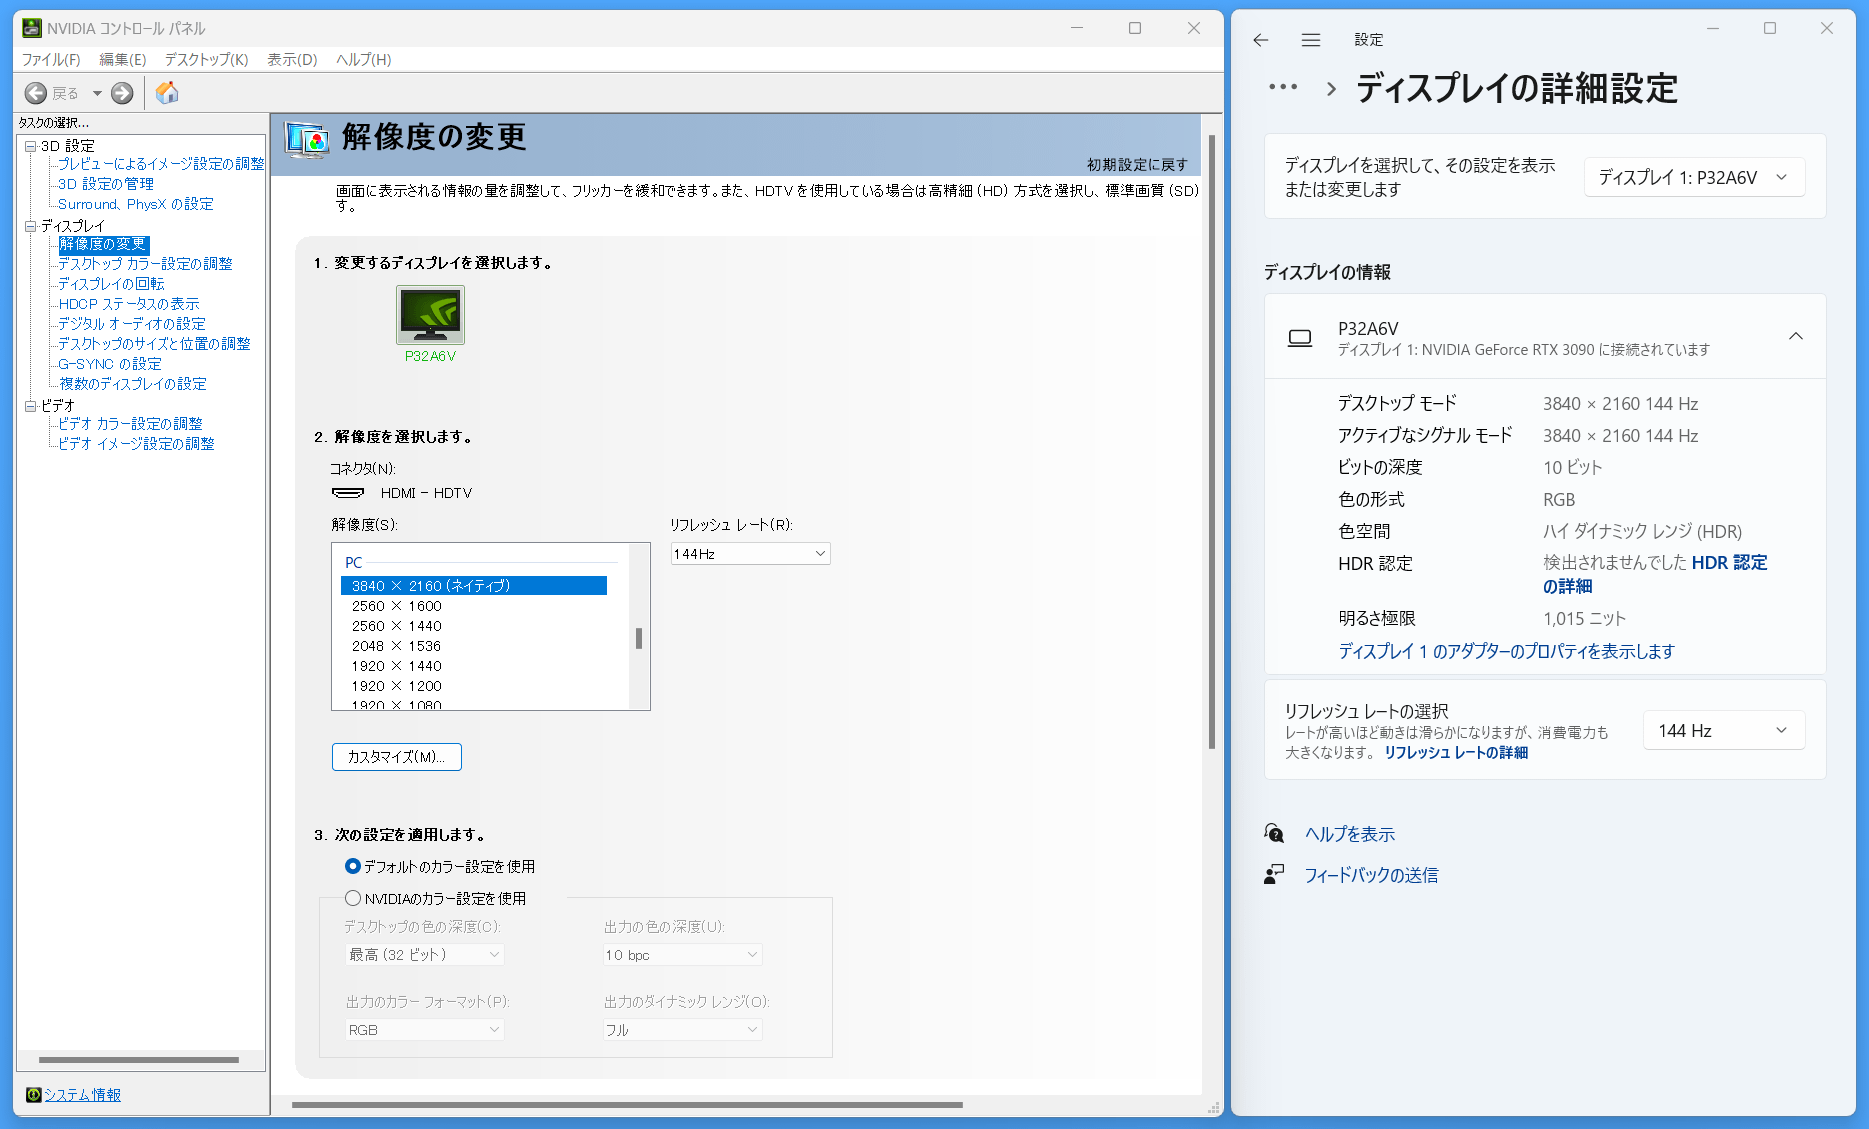Select NVIDIAのカラー設定を使用 radio button

[x=352, y=898]
